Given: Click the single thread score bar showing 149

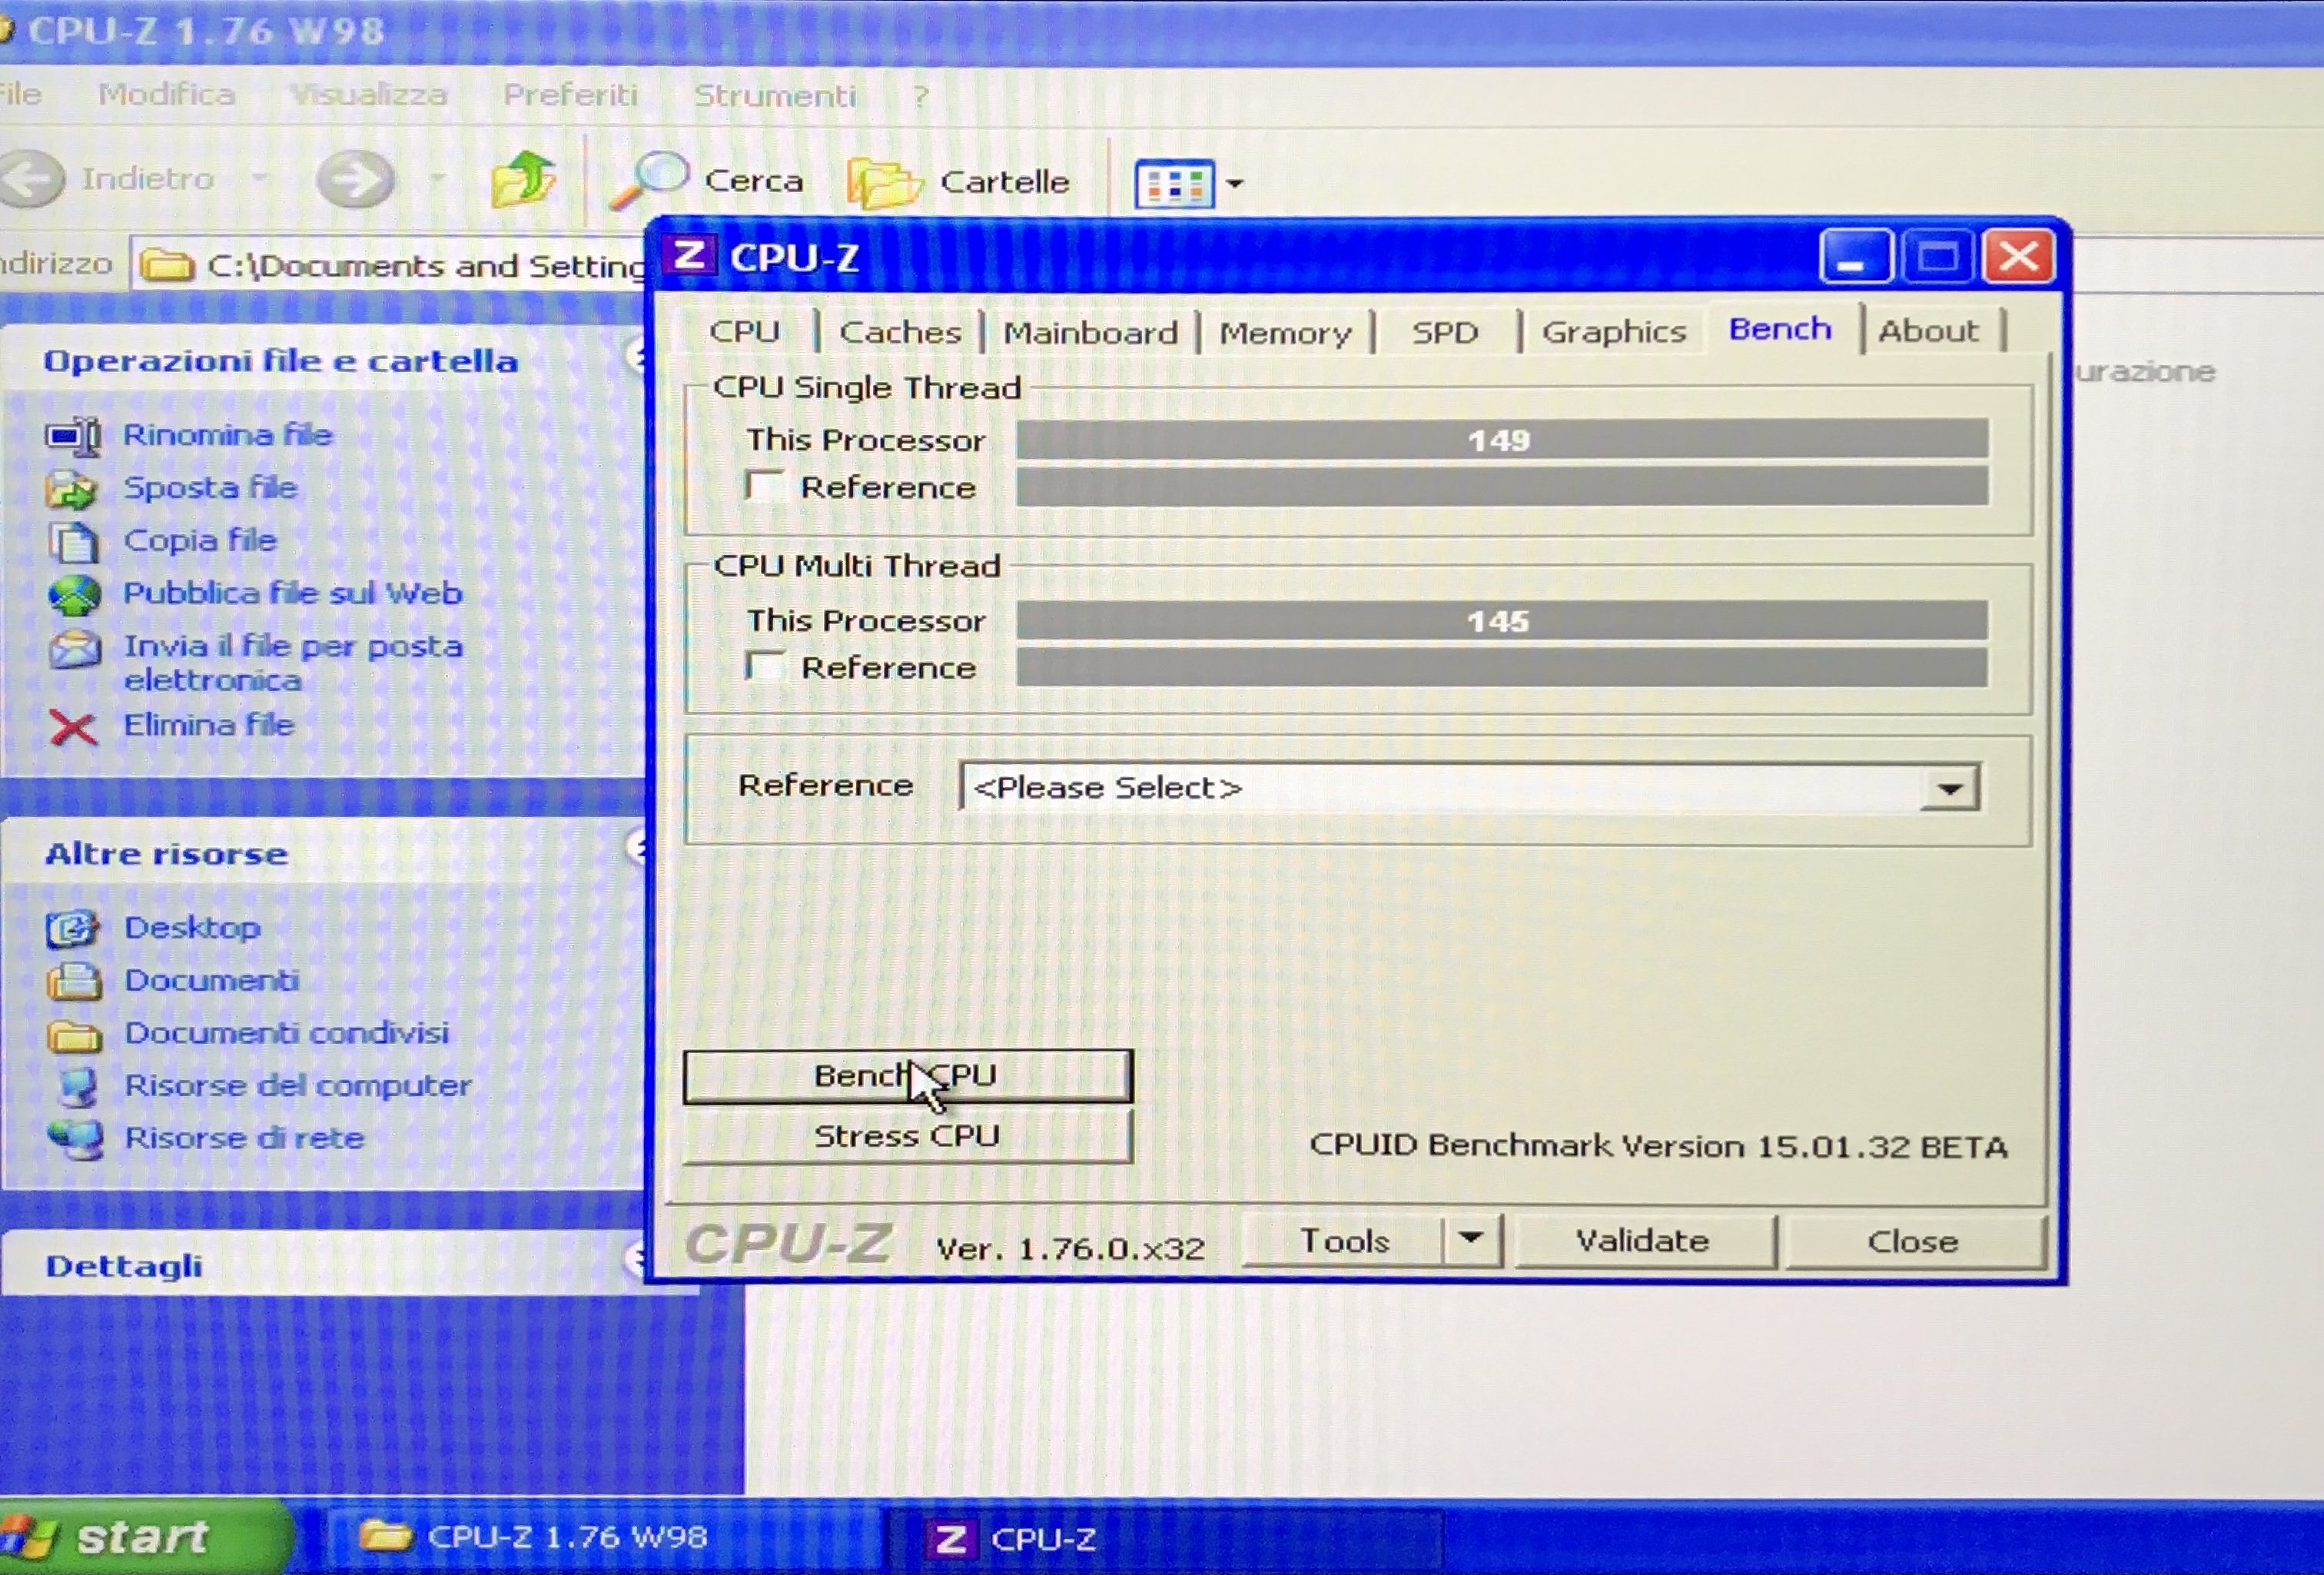Looking at the screenshot, I should (1500, 440).
